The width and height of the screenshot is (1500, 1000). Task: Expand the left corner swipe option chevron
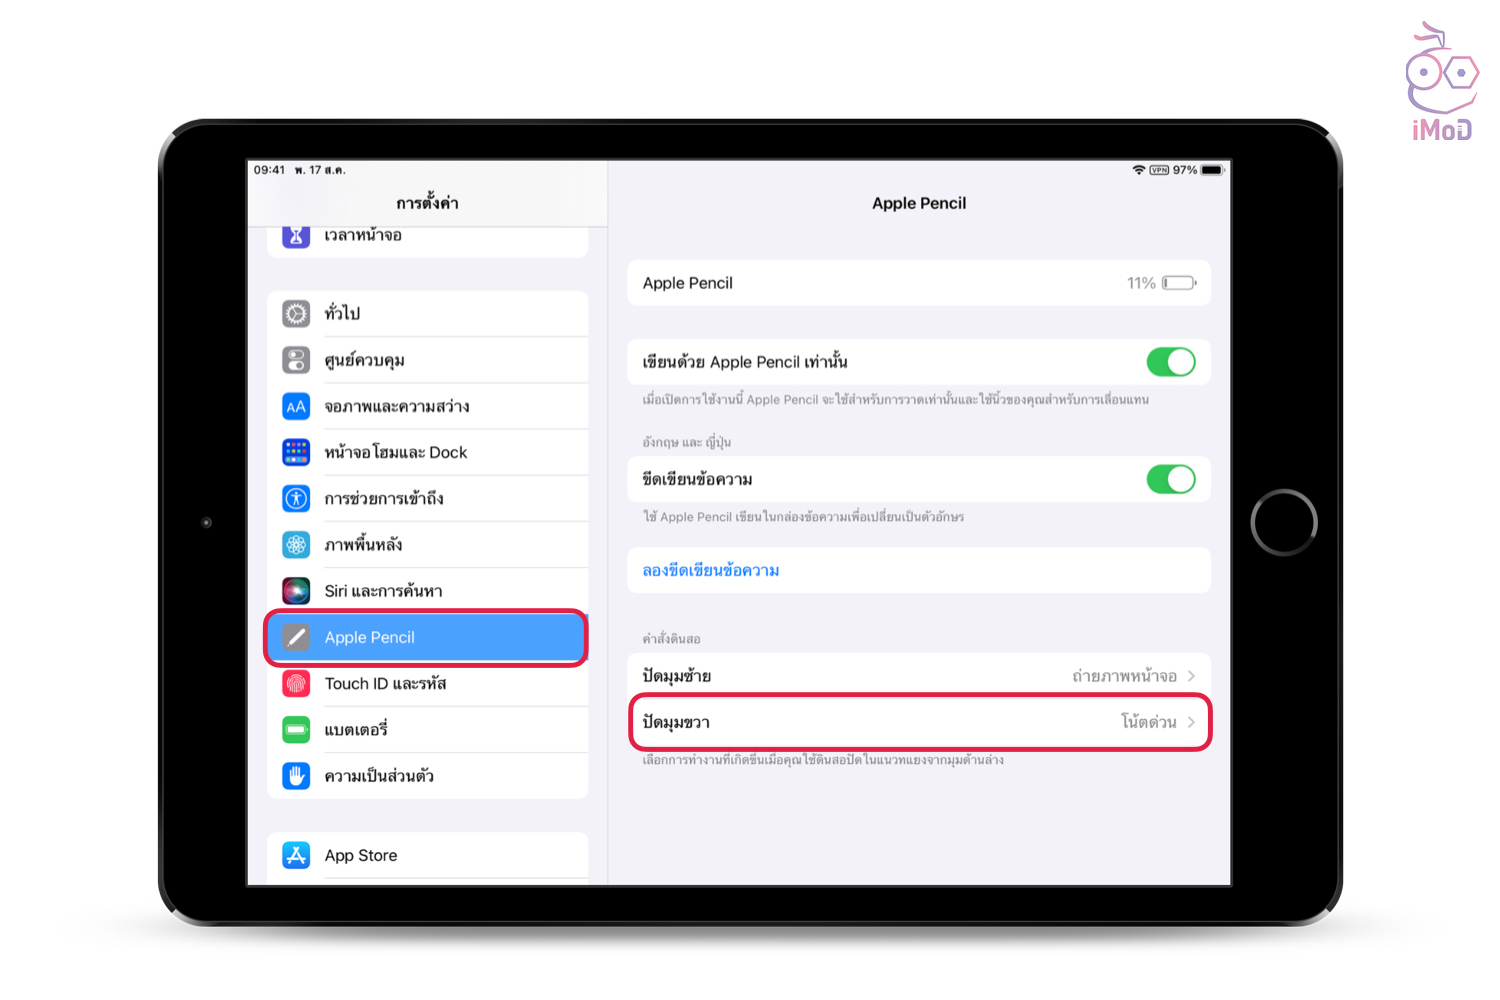(x=1191, y=676)
